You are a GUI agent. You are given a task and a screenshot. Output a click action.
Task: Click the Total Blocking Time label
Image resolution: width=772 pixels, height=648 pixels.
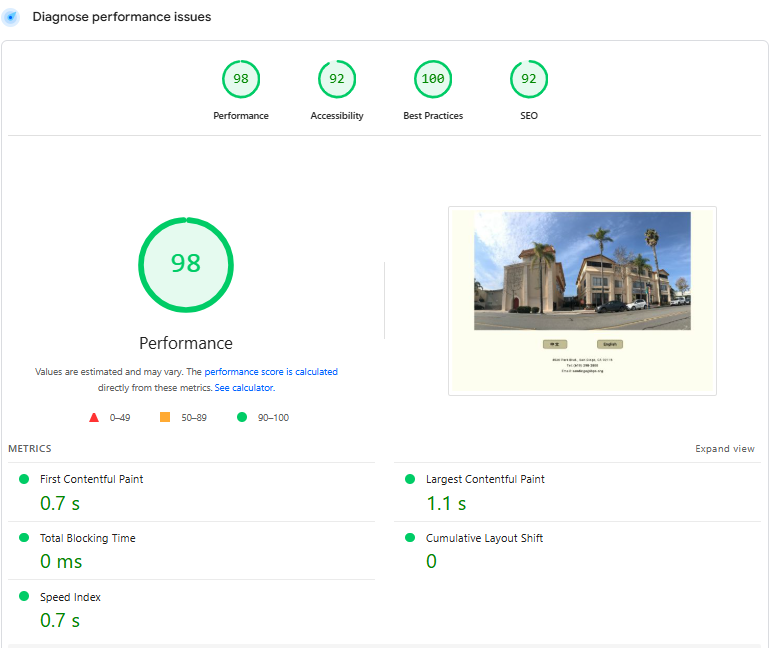(88, 538)
